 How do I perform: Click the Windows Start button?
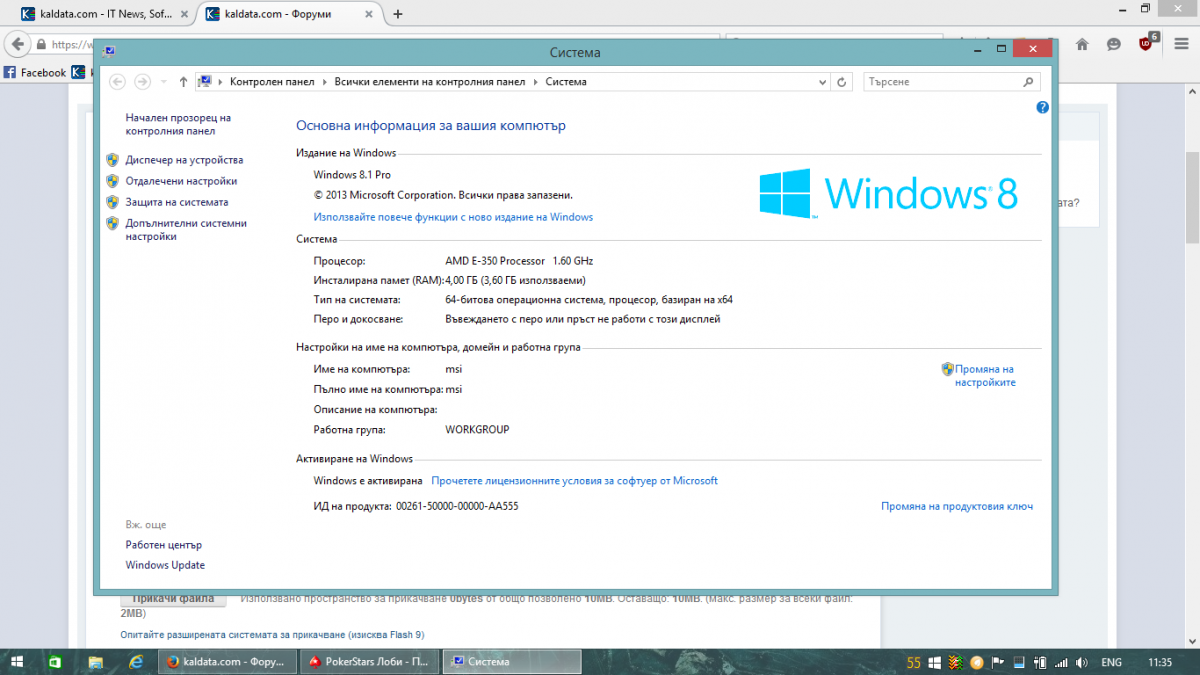tap(18, 661)
